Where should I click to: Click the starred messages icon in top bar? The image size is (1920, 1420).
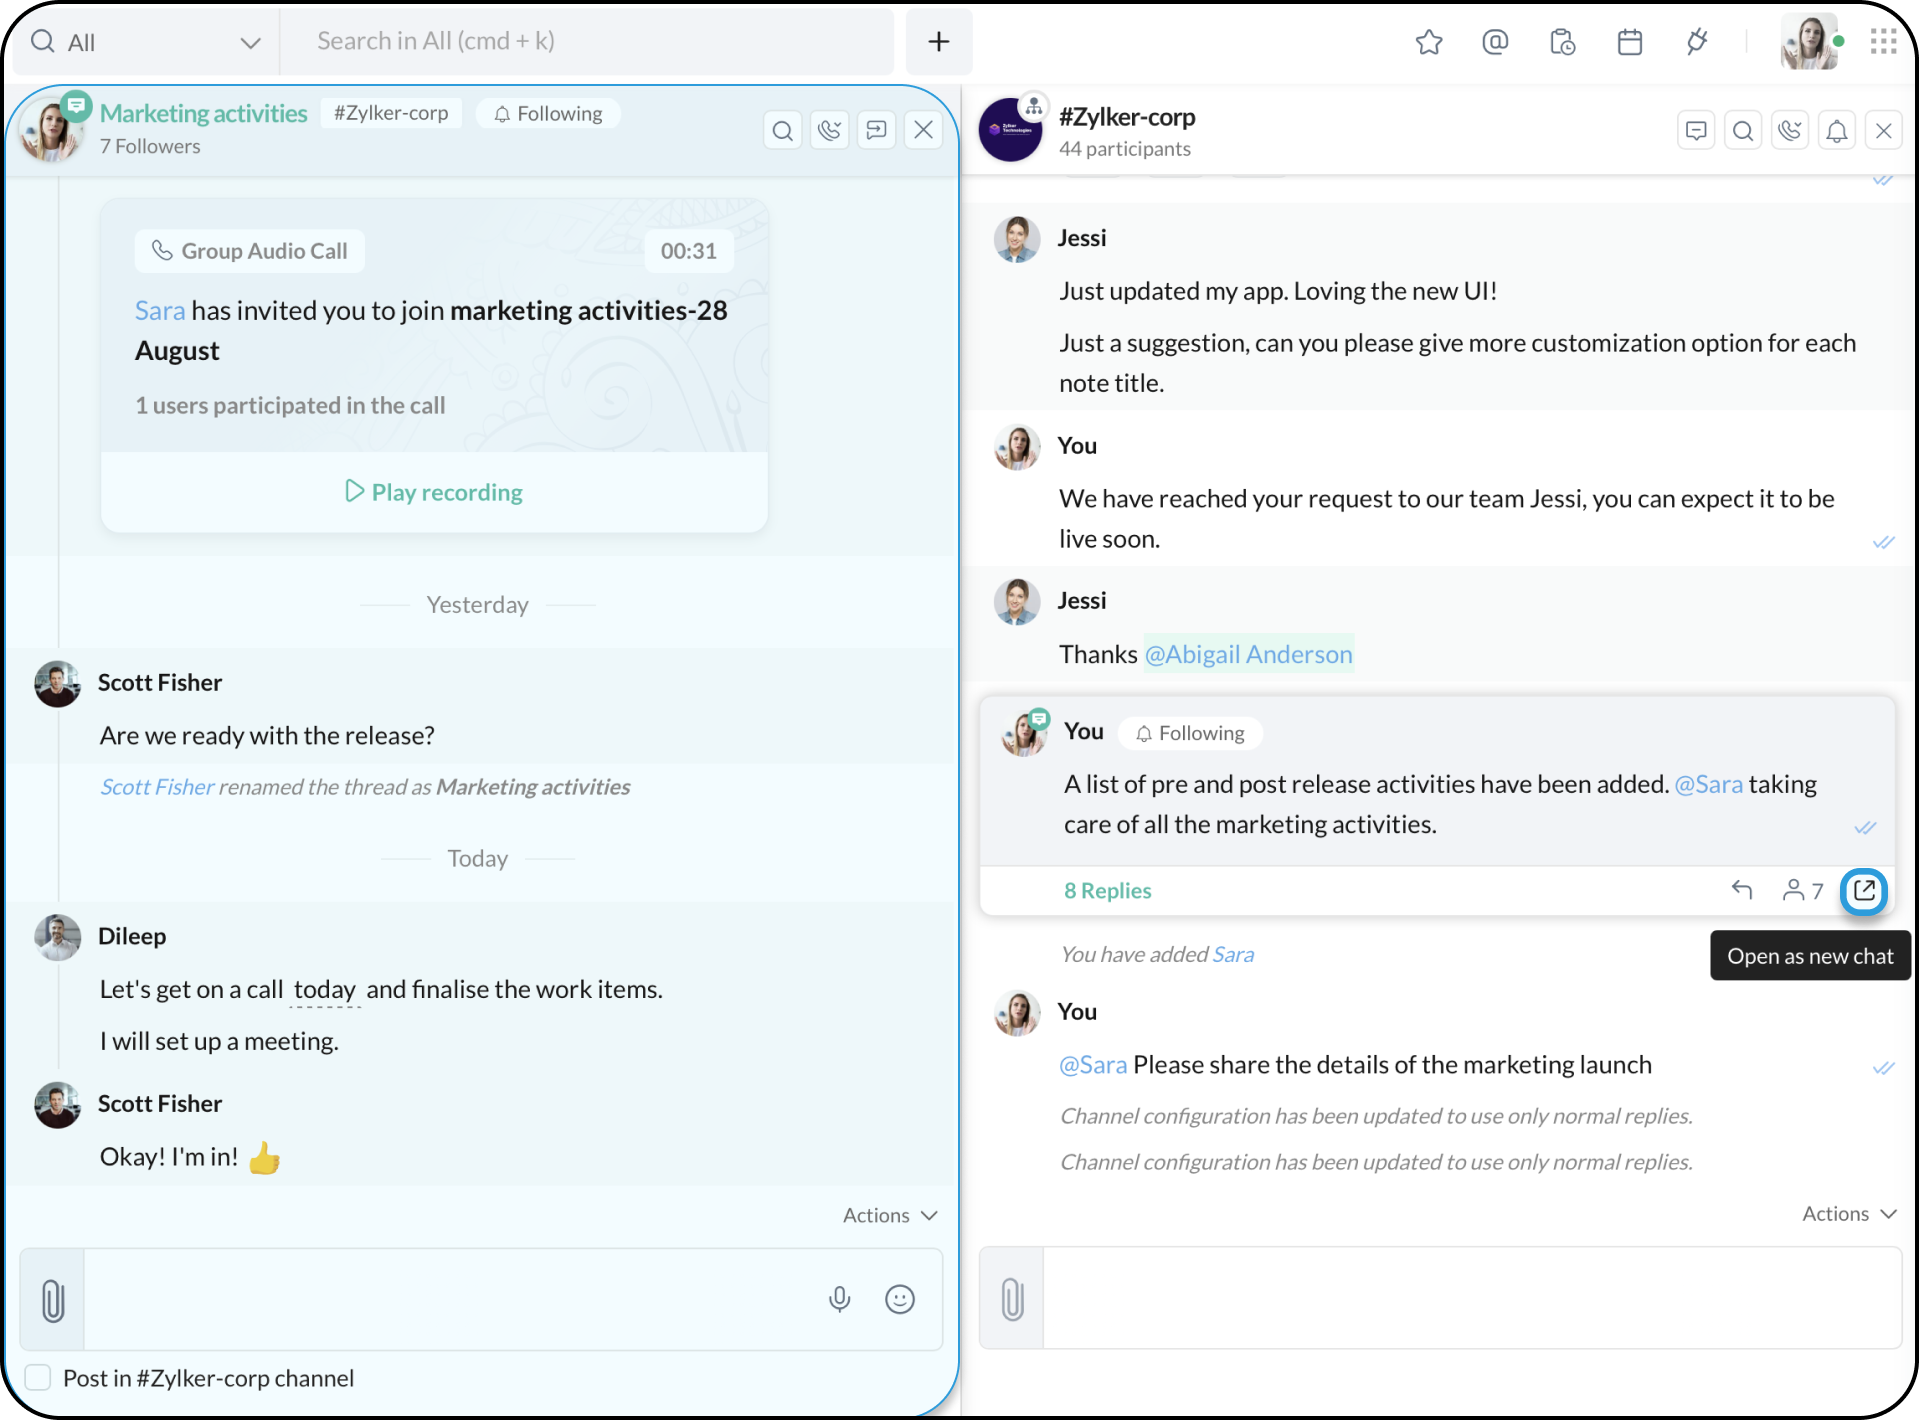pyautogui.click(x=1429, y=42)
